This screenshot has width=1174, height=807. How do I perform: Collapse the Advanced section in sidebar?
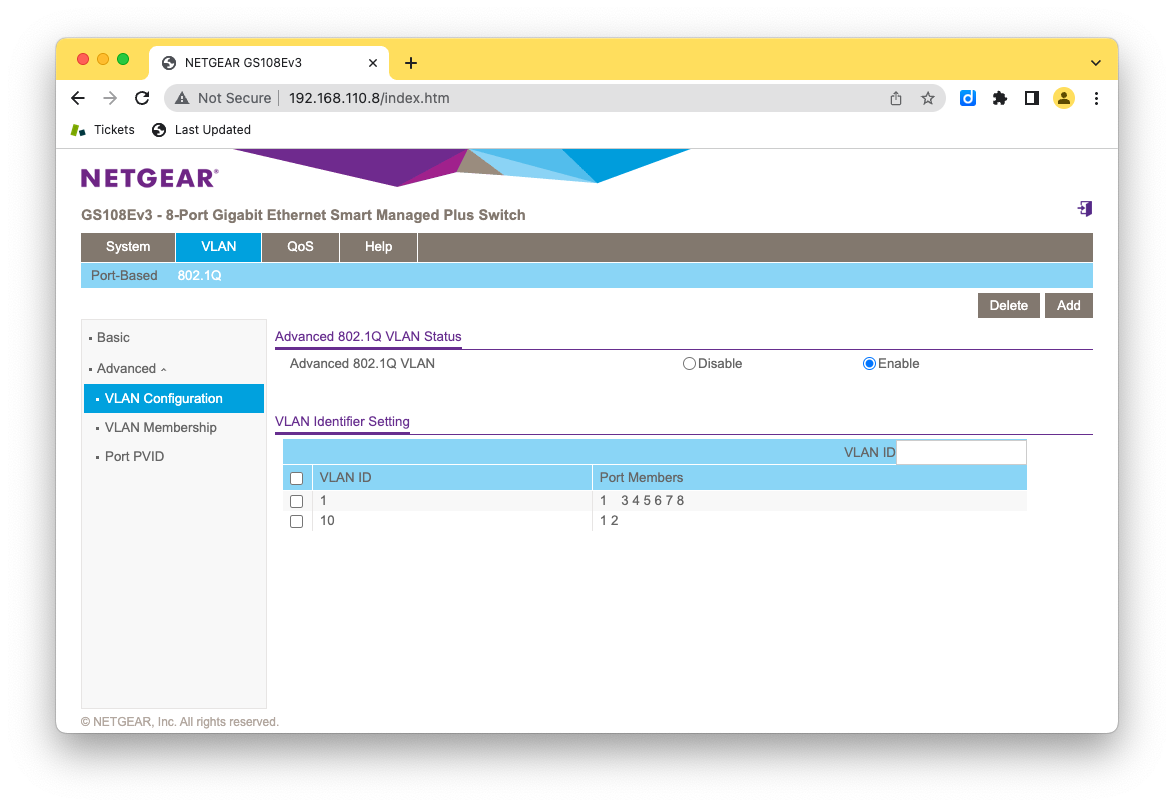click(131, 368)
